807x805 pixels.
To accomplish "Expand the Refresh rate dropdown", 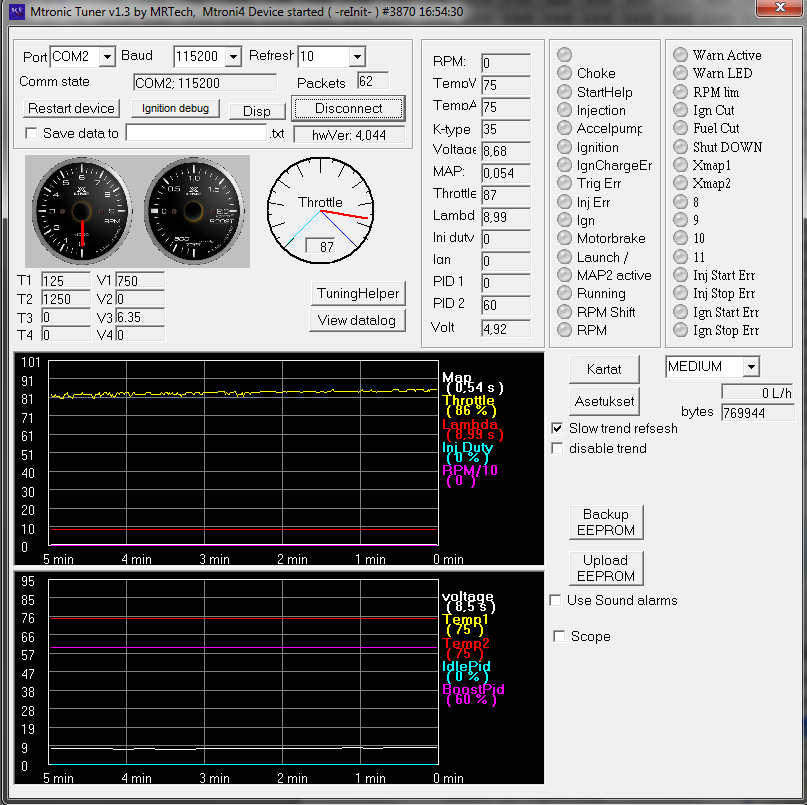I will tap(357, 56).
